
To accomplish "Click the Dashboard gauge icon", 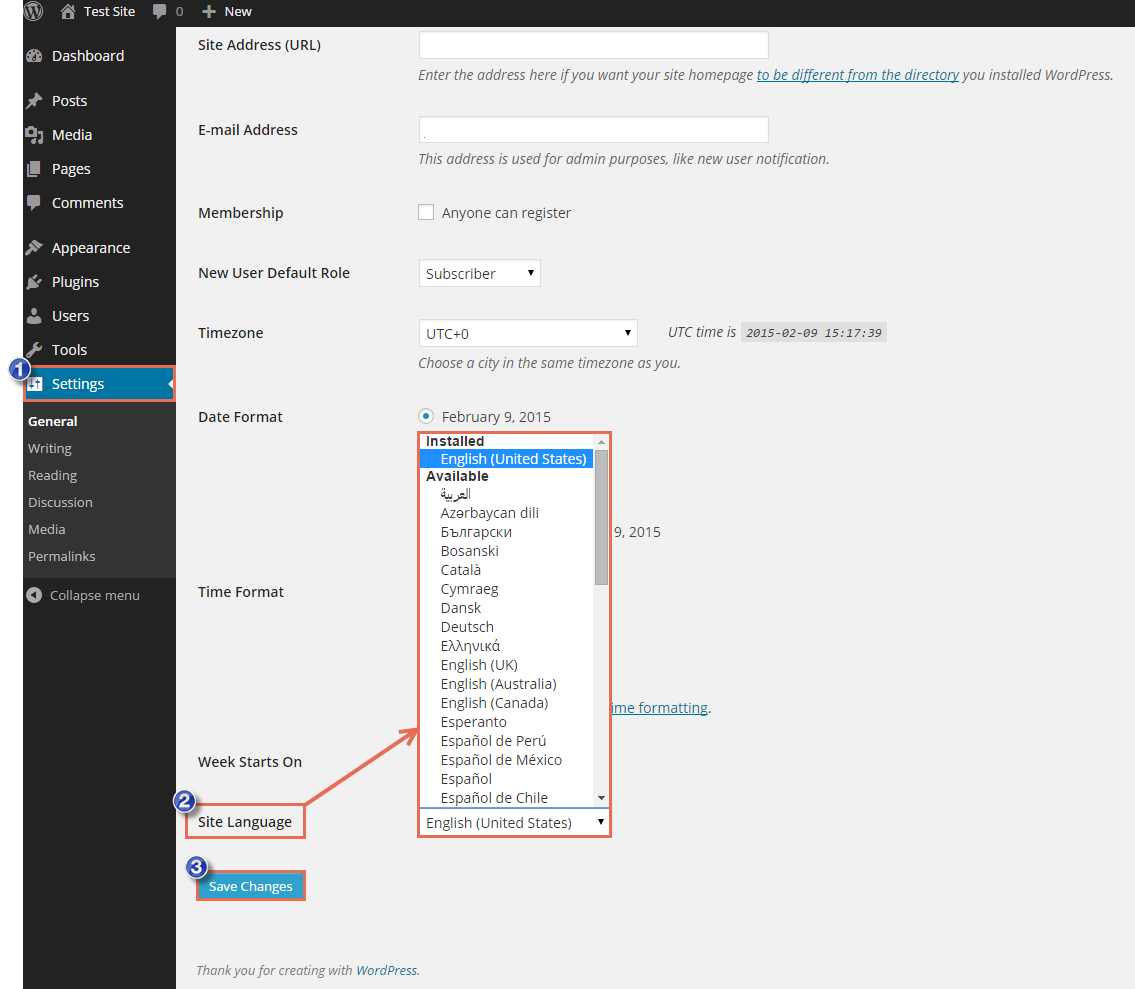I will point(35,56).
